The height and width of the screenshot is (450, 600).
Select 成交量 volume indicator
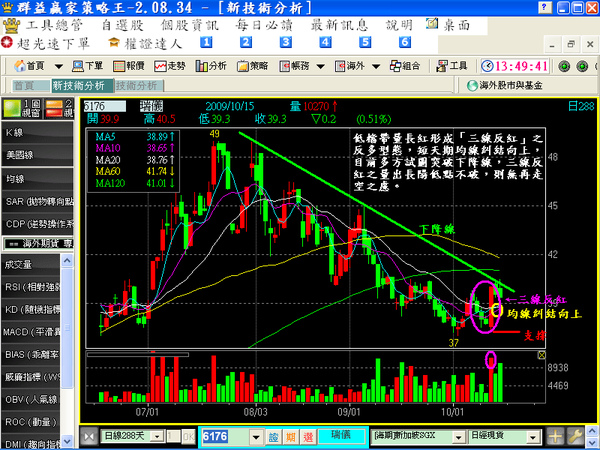(x=31, y=264)
